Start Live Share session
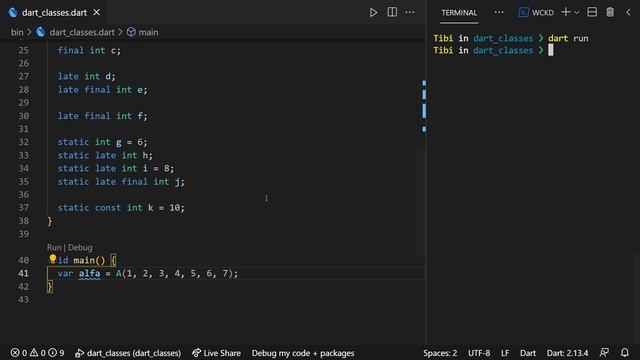Screen dimensions: 640x360 click(216, 353)
